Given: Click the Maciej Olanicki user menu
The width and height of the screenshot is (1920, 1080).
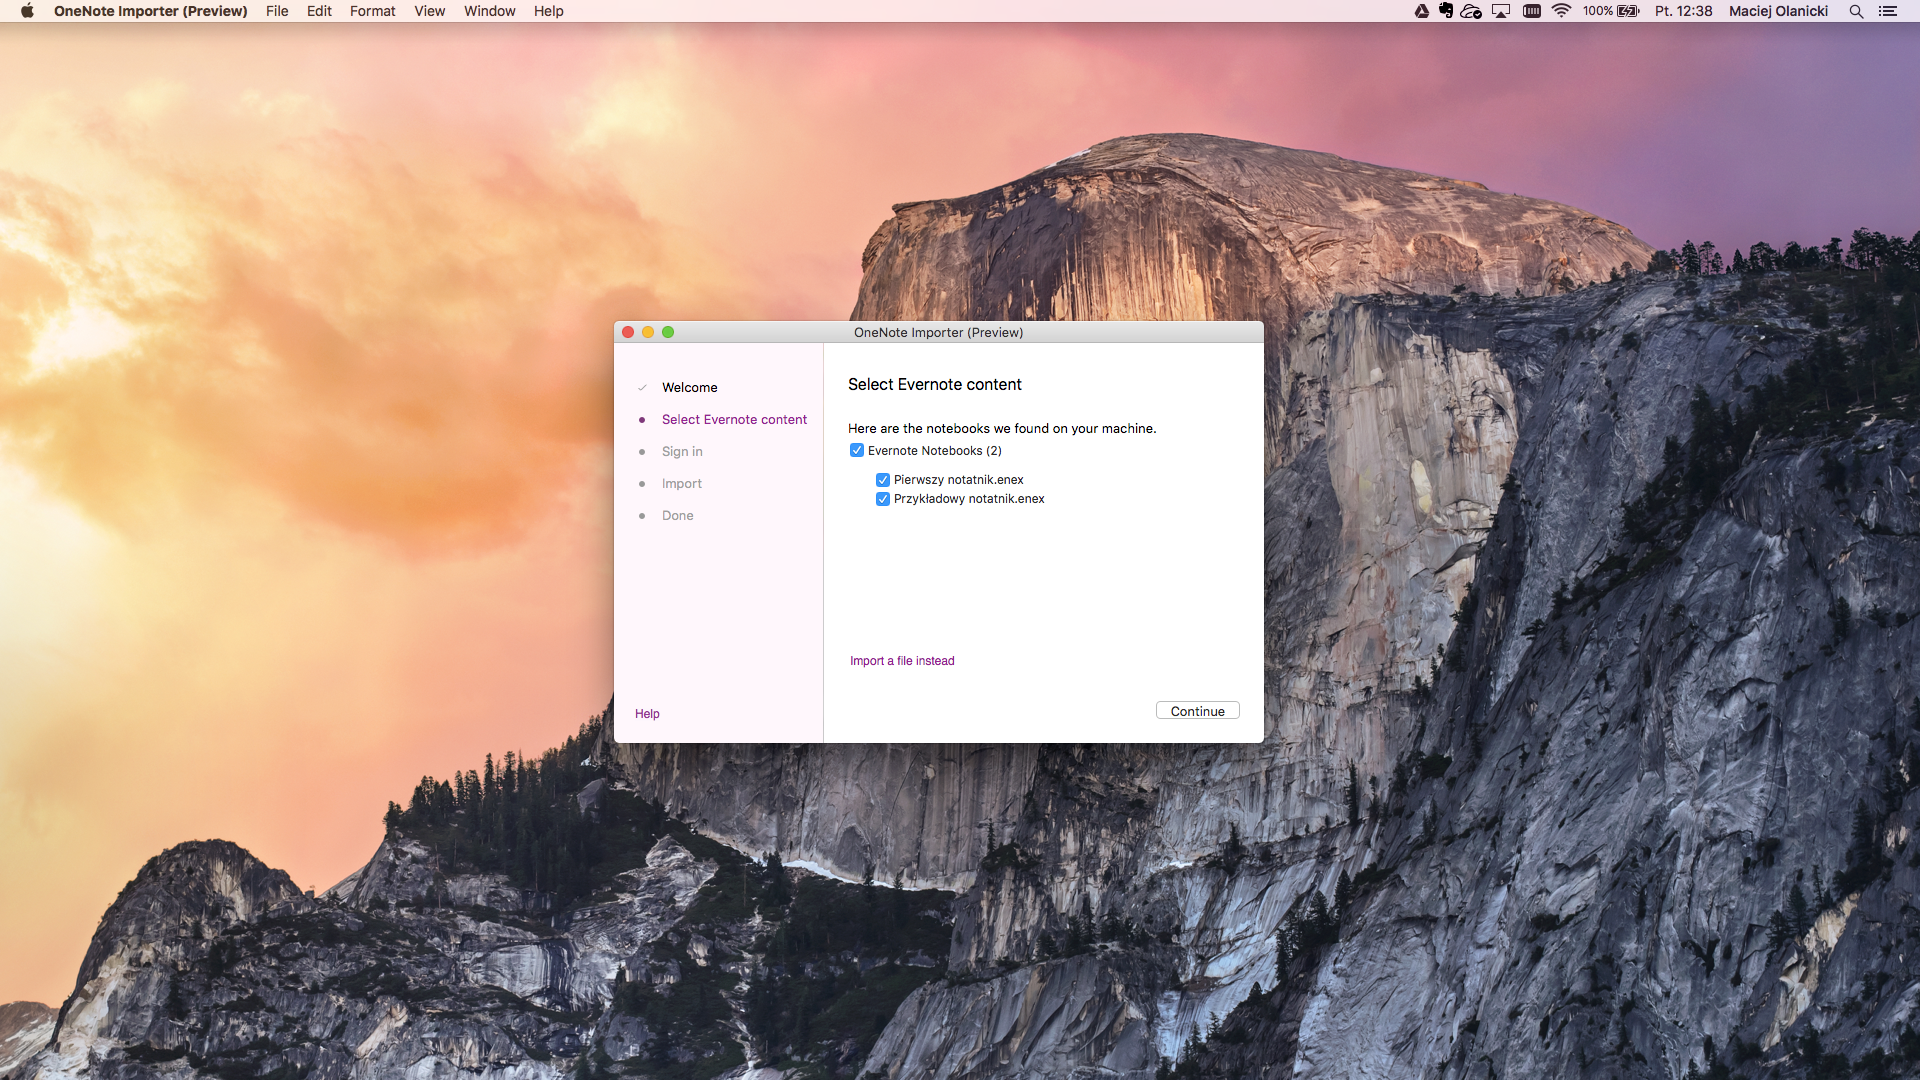Looking at the screenshot, I should 1778,11.
